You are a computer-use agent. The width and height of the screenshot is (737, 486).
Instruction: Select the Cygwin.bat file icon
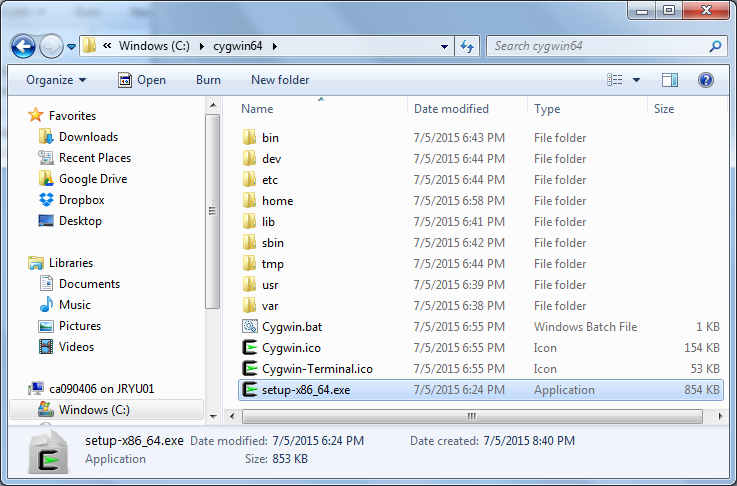click(250, 326)
